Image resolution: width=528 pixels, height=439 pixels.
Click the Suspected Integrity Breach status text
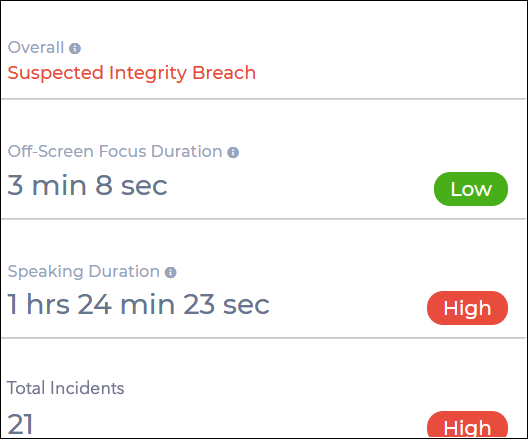coord(132,73)
